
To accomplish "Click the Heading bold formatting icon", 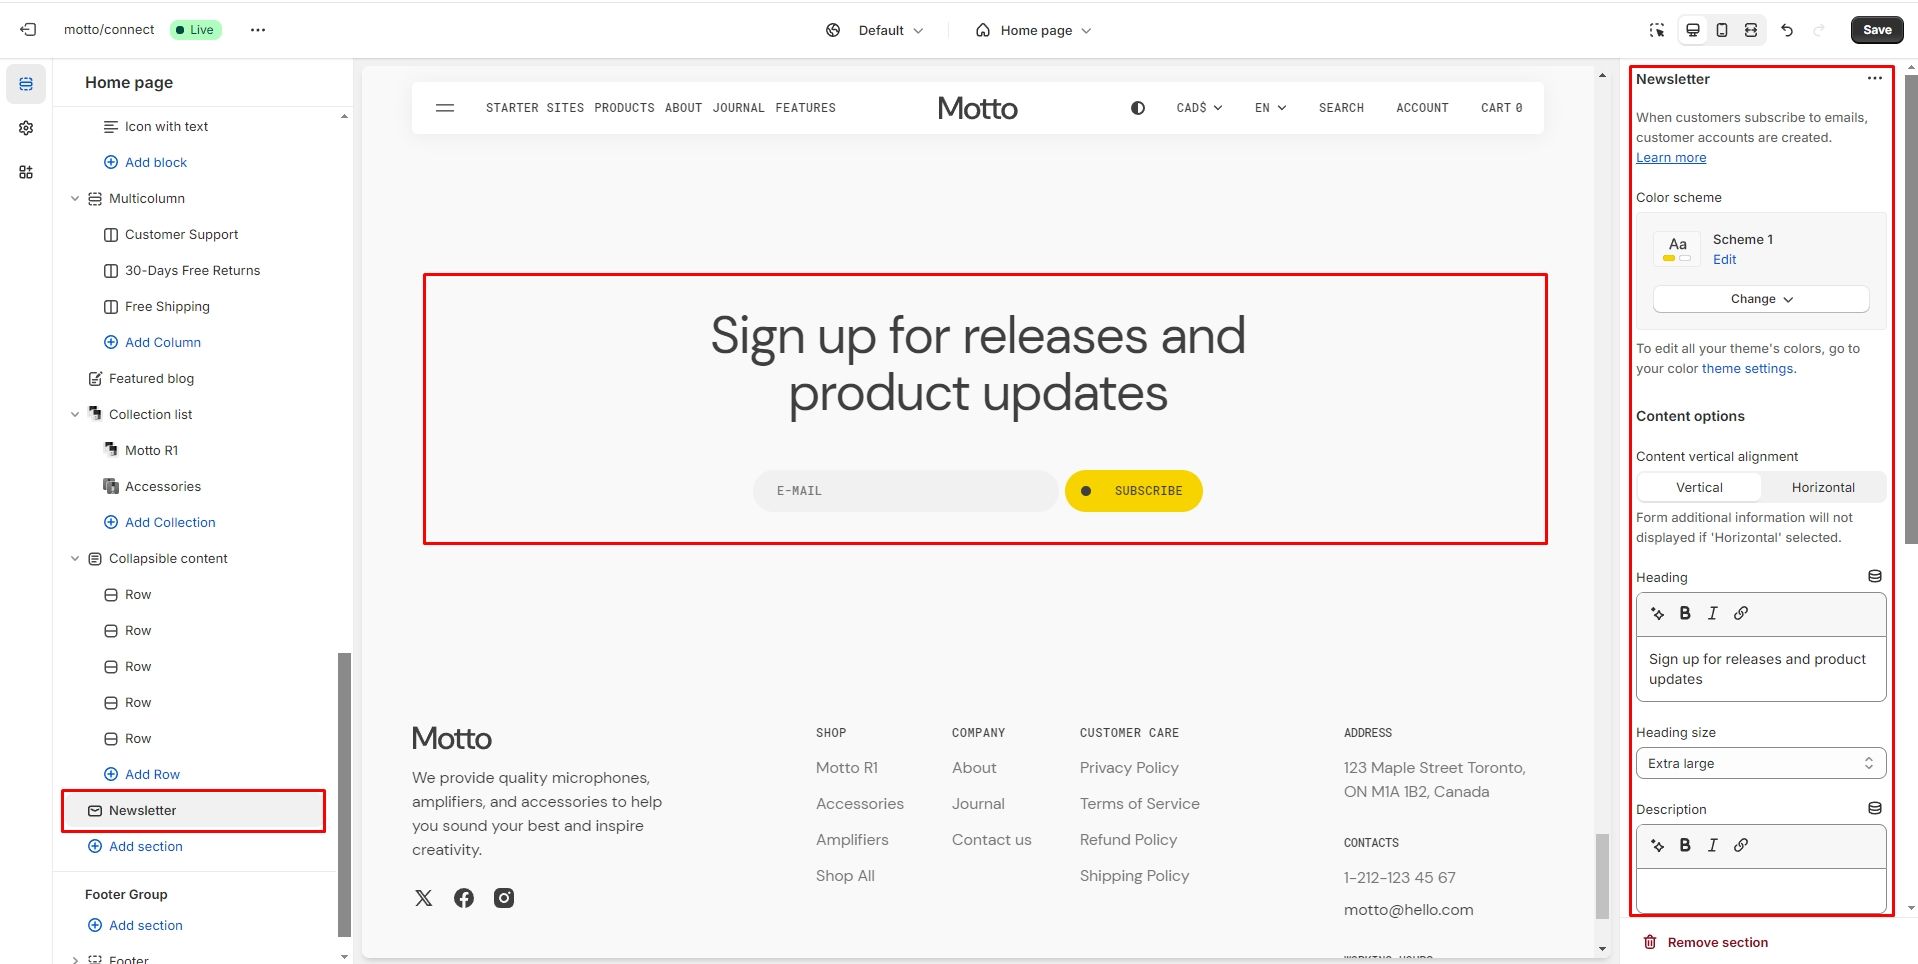I will point(1685,613).
